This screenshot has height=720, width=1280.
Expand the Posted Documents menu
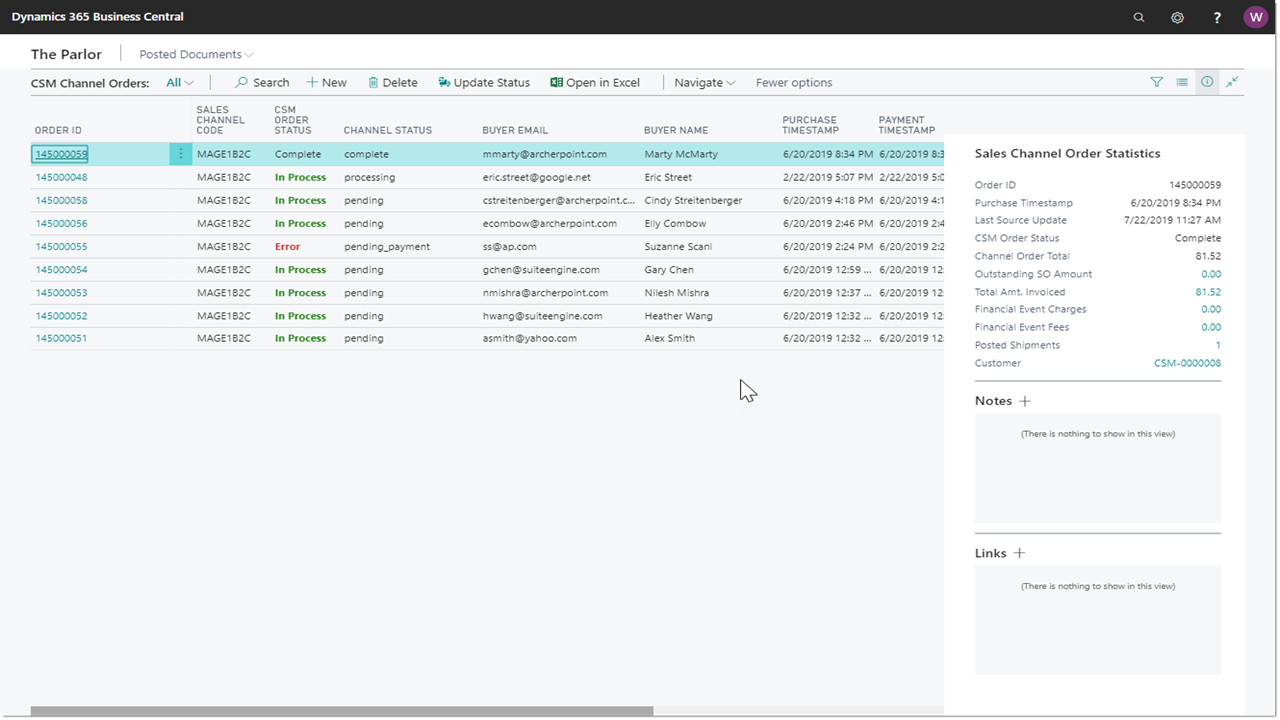pos(196,54)
